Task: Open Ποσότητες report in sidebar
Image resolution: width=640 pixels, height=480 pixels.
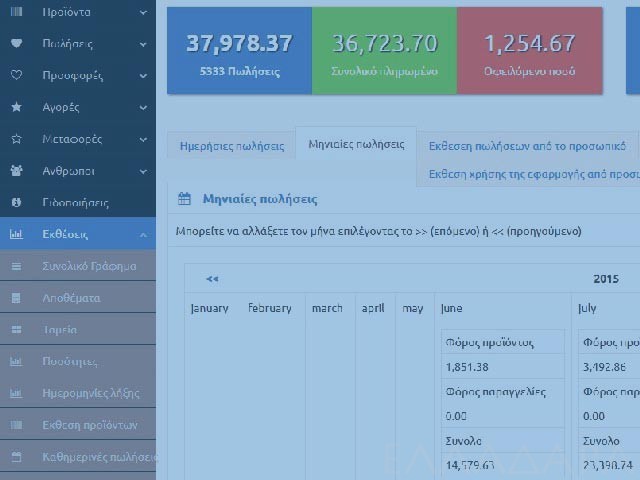Action: click(78, 362)
